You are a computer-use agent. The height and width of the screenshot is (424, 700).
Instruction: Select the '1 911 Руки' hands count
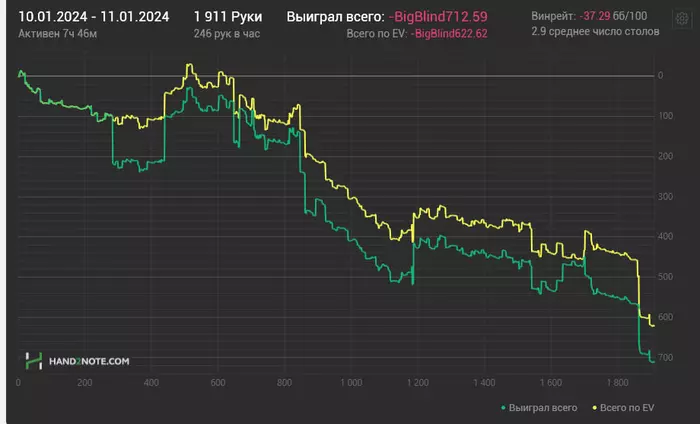point(228,17)
